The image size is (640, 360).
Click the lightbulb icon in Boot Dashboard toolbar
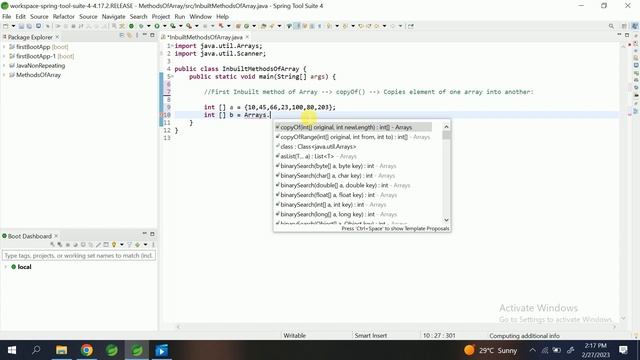[x=114, y=244]
